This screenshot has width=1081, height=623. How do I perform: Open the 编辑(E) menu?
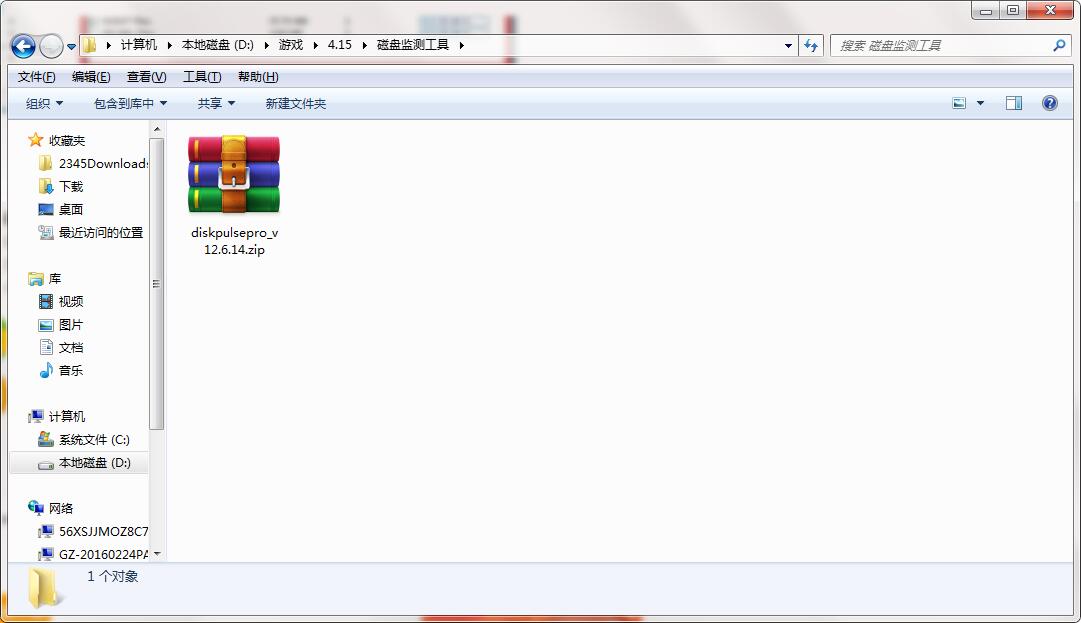point(91,76)
